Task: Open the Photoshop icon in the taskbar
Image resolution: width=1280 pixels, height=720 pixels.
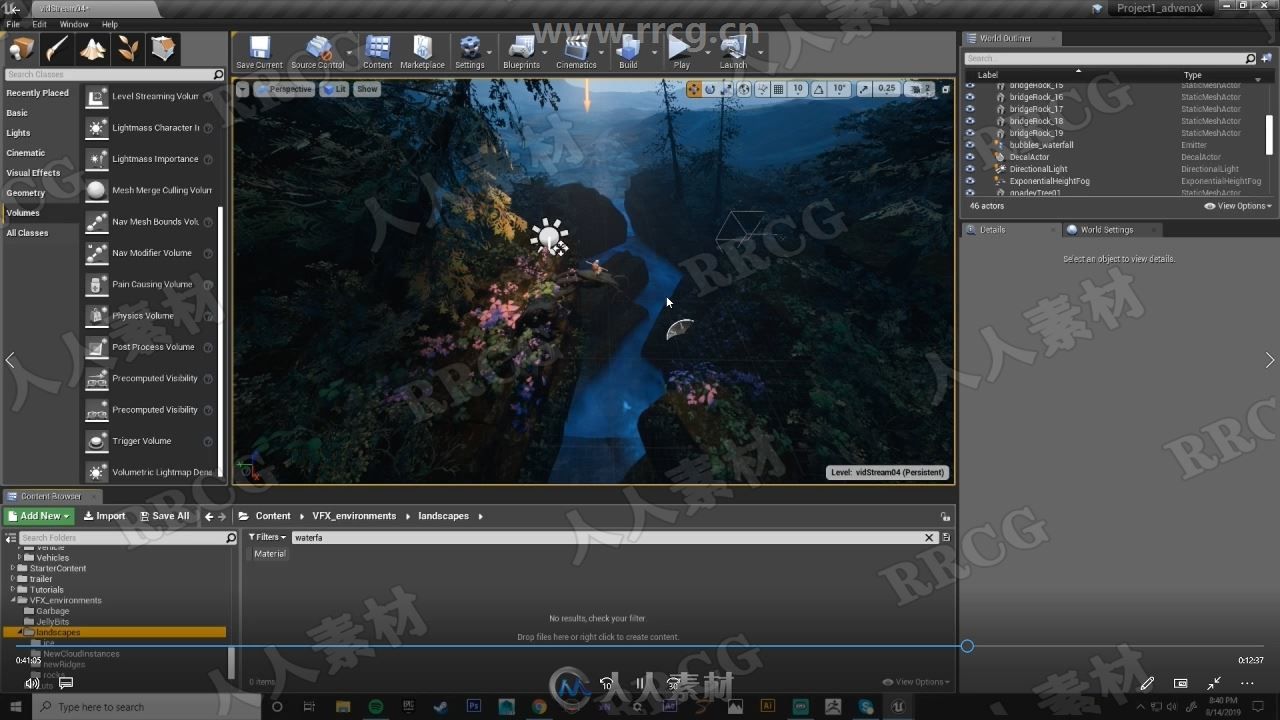Action: coord(474,707)
